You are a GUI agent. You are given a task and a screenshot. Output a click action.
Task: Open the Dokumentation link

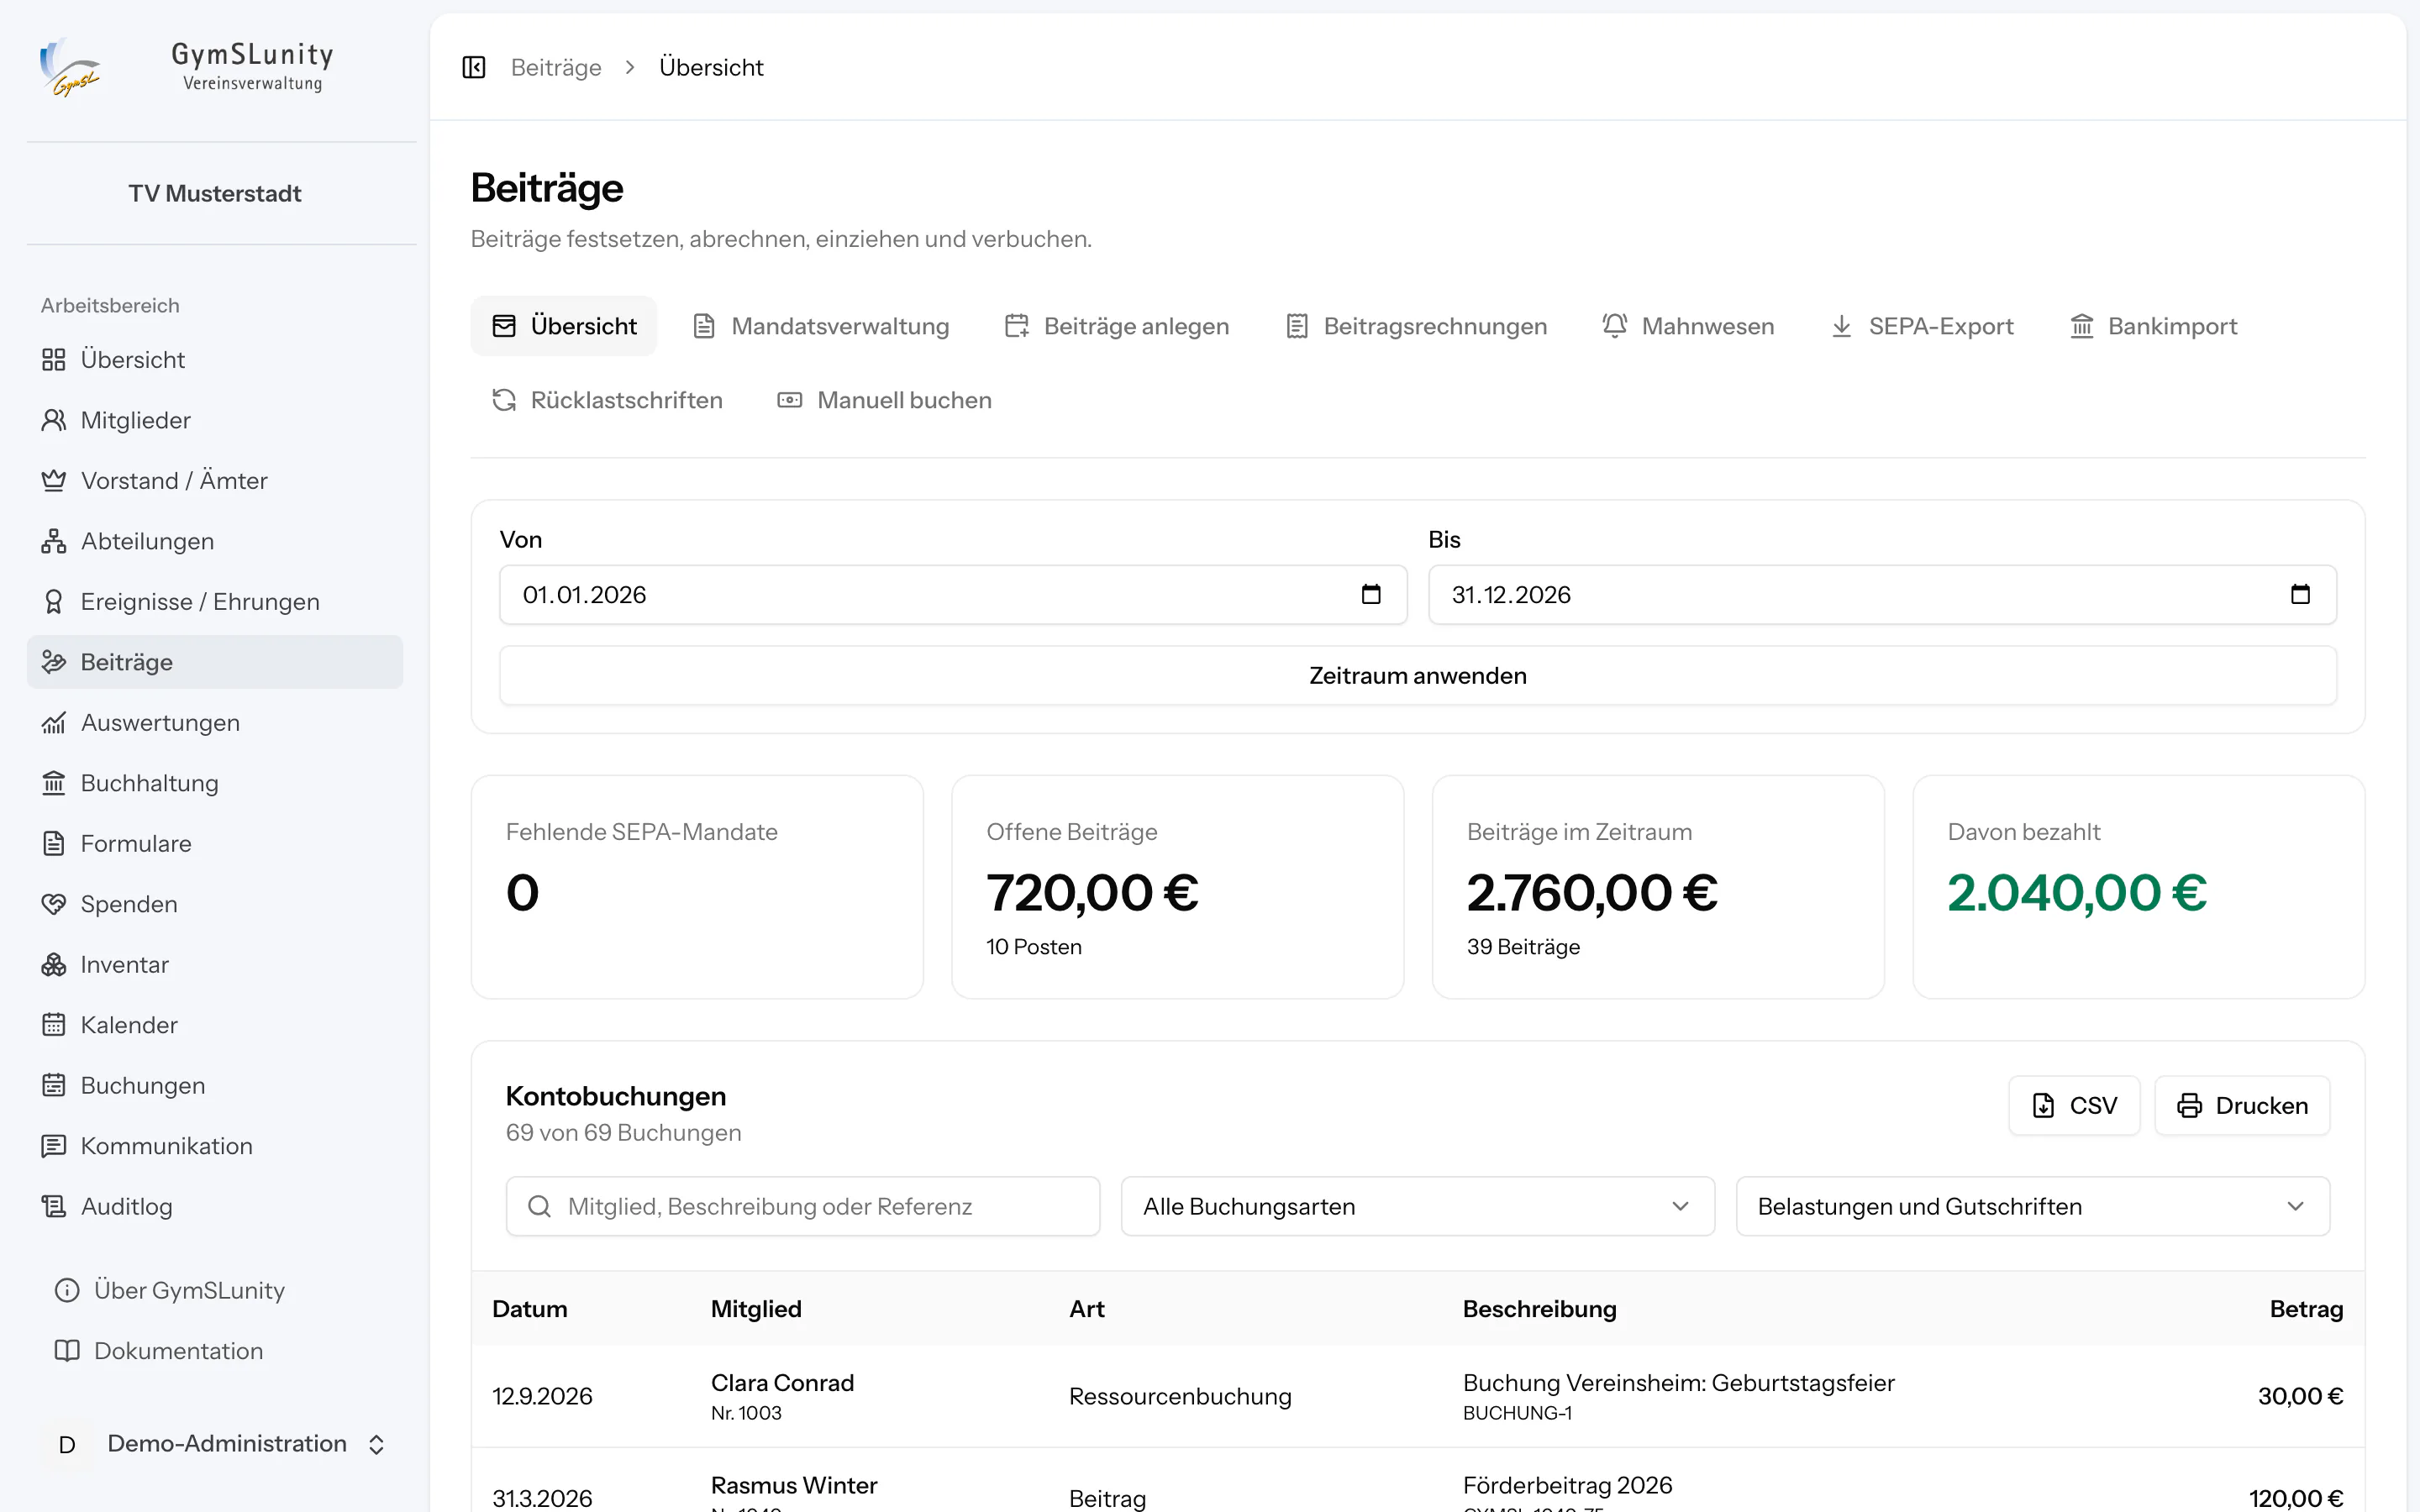(215, 1351)
